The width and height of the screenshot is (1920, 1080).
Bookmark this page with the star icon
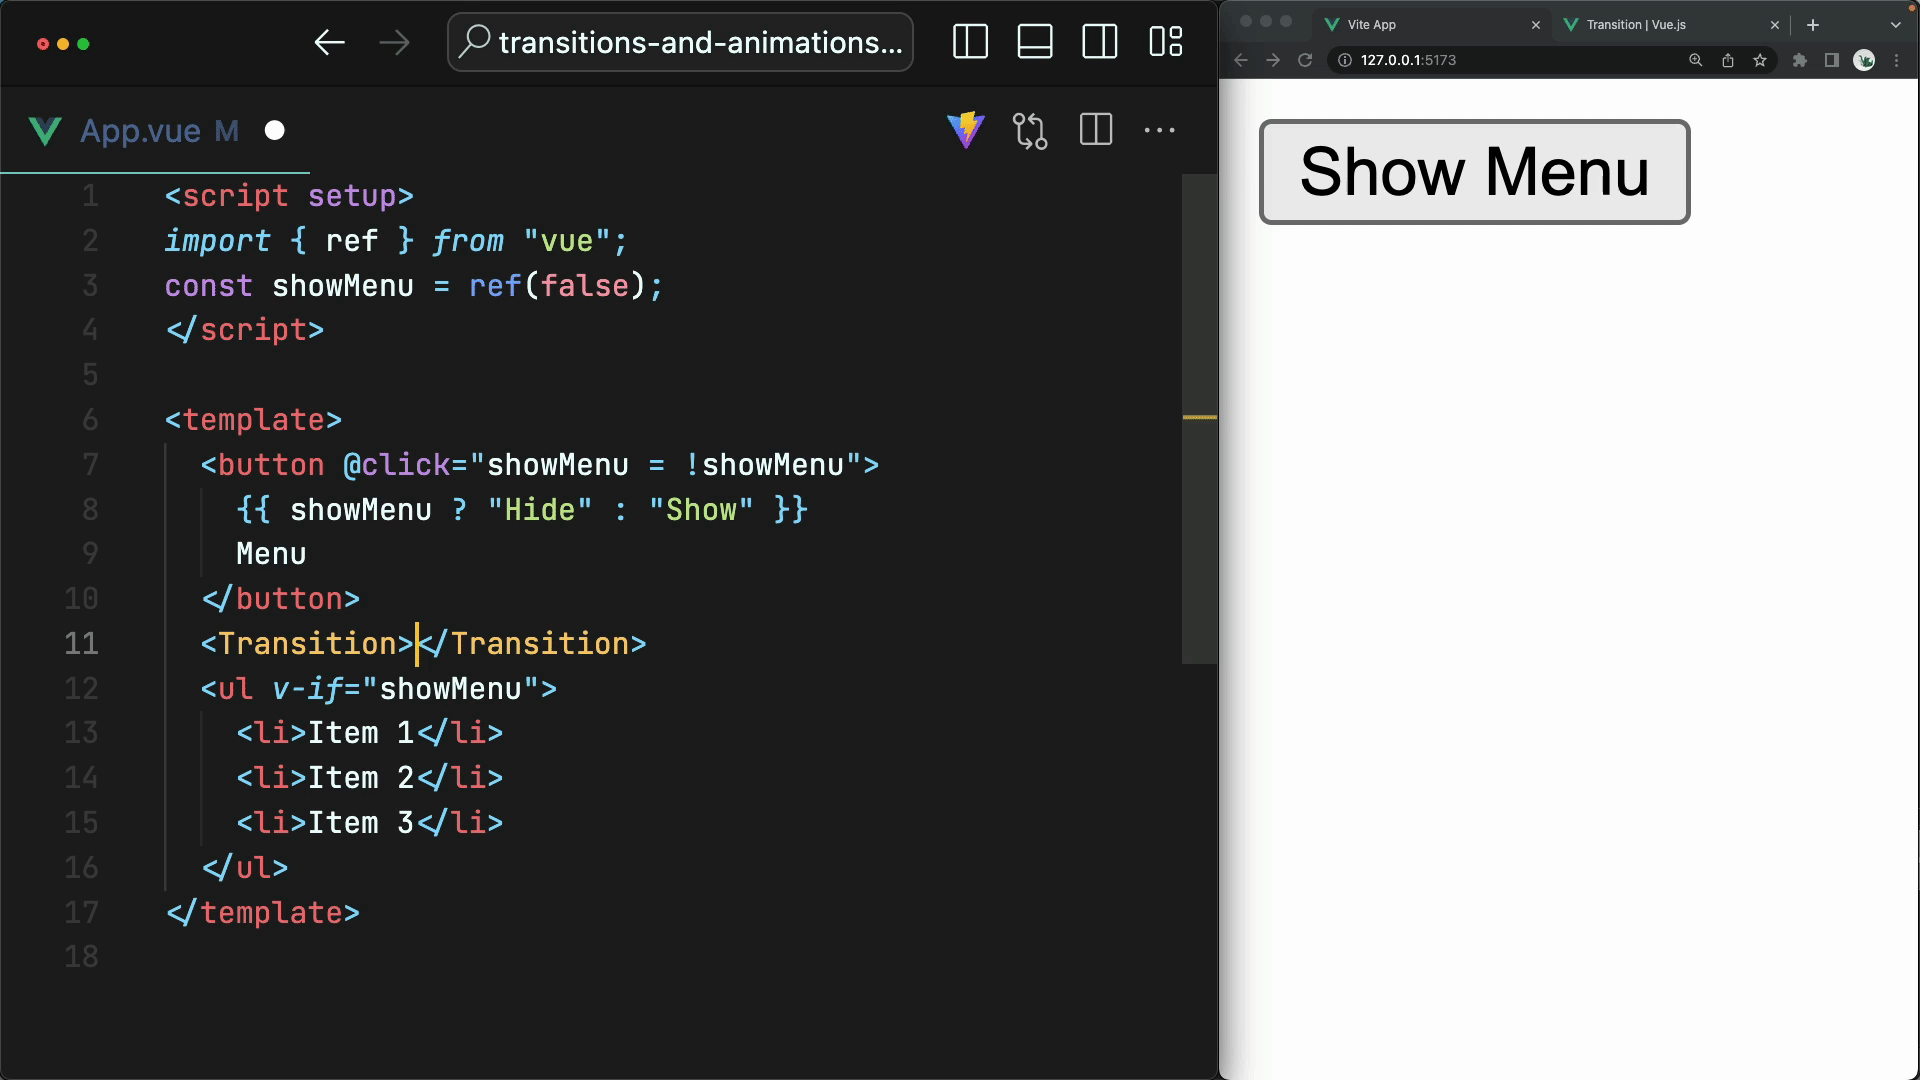click(x=1760, y=60)
